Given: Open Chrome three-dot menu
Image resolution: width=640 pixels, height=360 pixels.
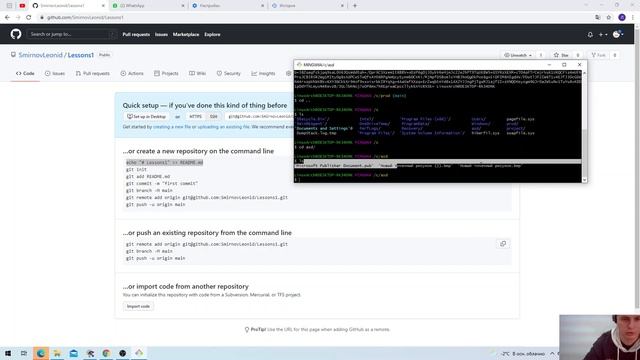Looking at the screenshot, I should tap(633, 17).
